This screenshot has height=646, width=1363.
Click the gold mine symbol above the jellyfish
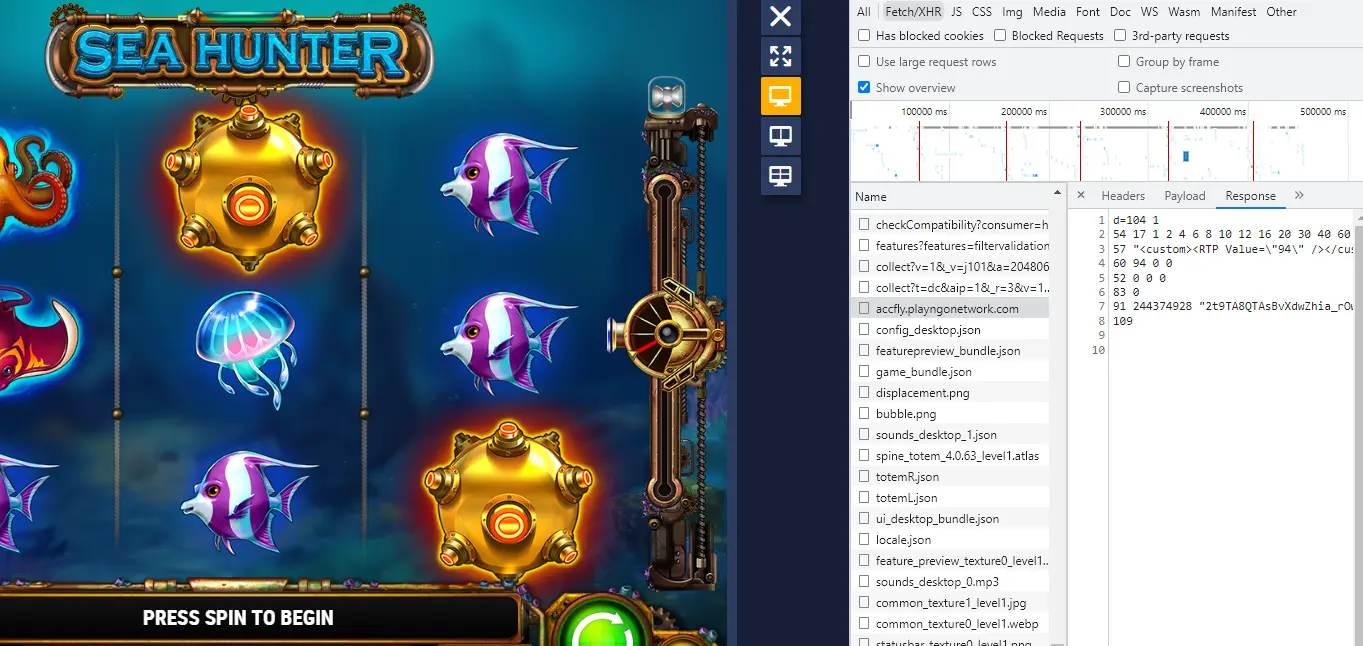coord(248,187)
